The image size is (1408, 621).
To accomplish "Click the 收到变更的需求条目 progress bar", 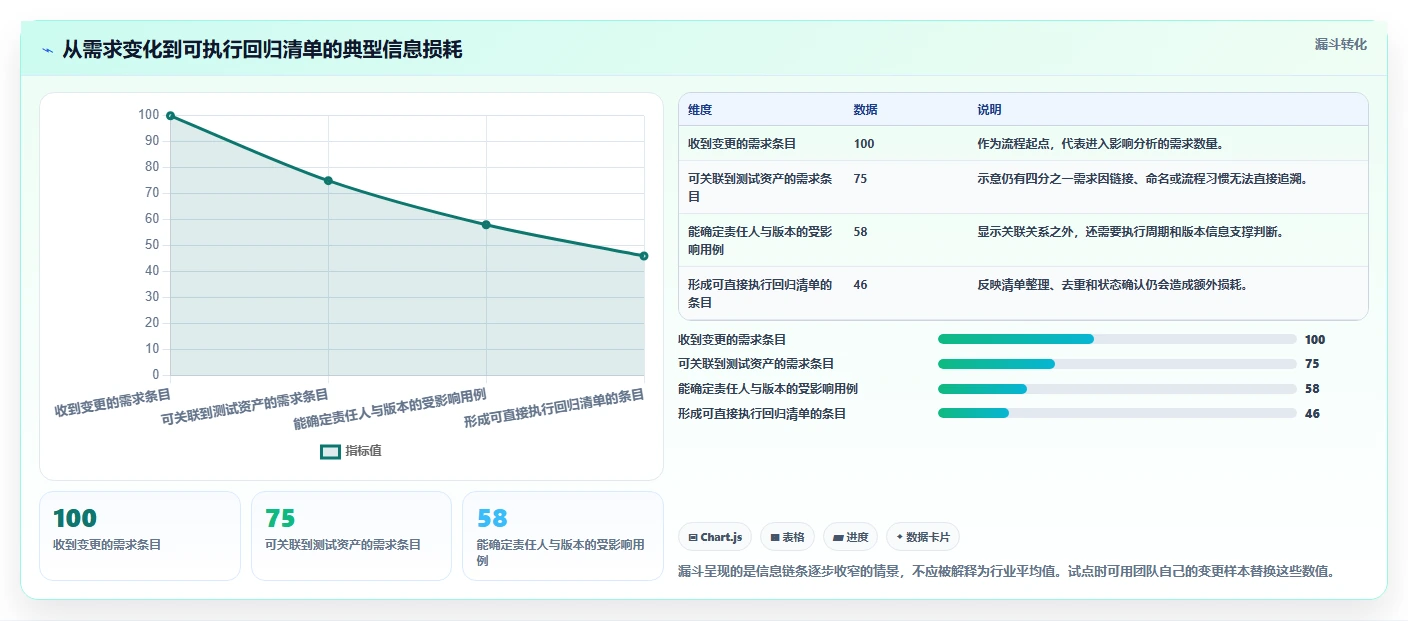I will click(x=1117, y=339).
